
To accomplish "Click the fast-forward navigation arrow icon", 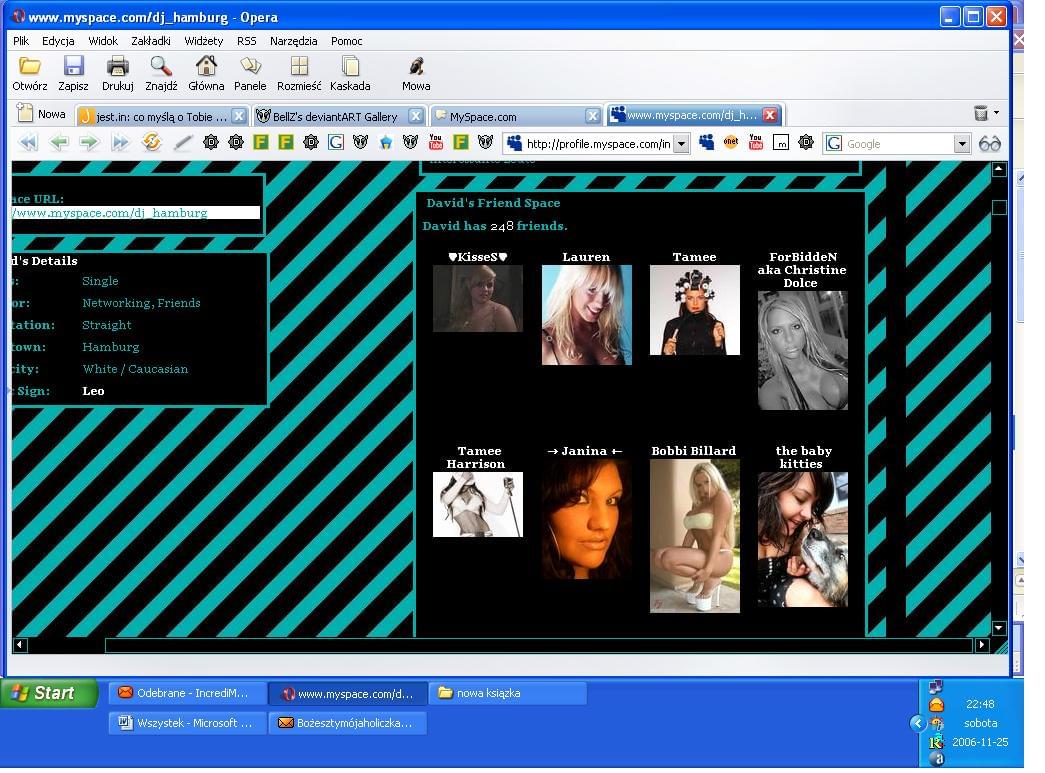I will (x=120, y=143).
